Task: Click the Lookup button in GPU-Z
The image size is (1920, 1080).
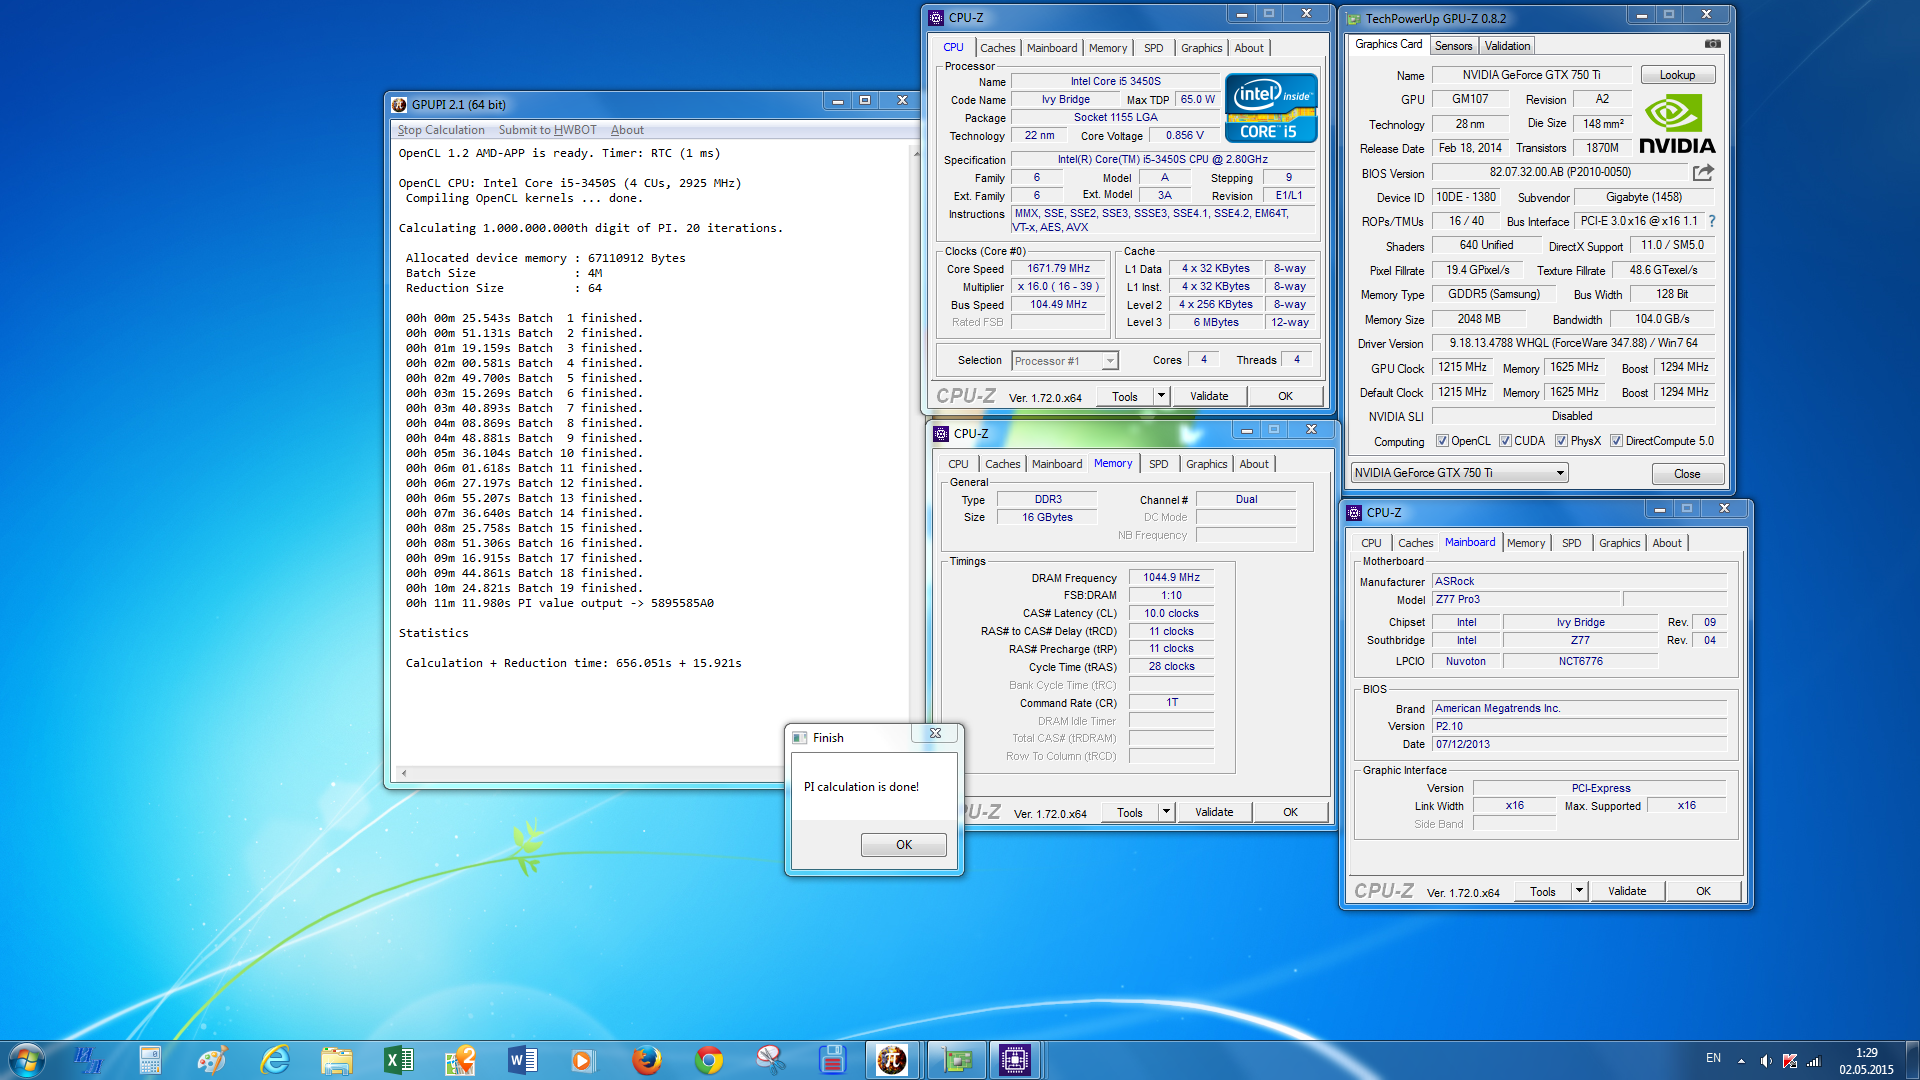Action: 1677,75
